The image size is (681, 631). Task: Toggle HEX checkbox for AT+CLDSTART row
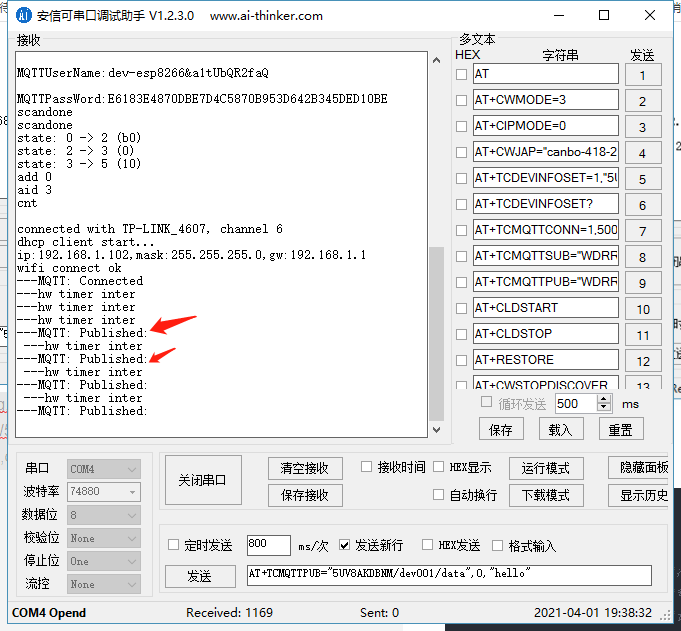pos(461,308)
